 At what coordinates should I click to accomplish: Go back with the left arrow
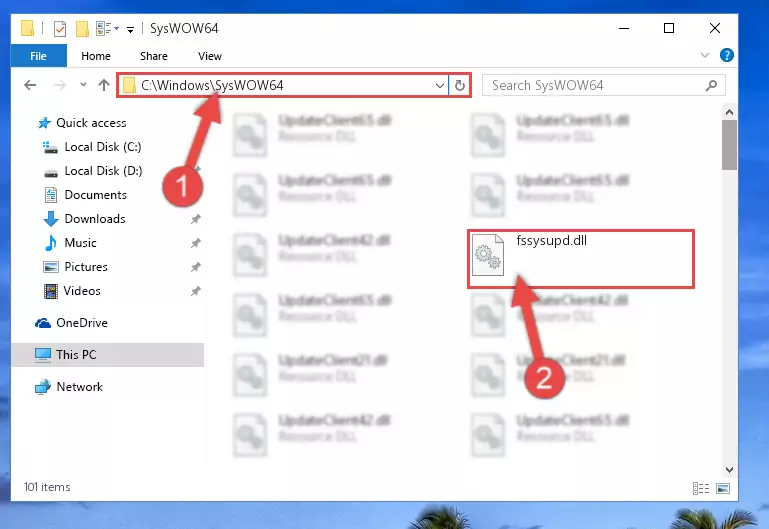click(30, 85)
